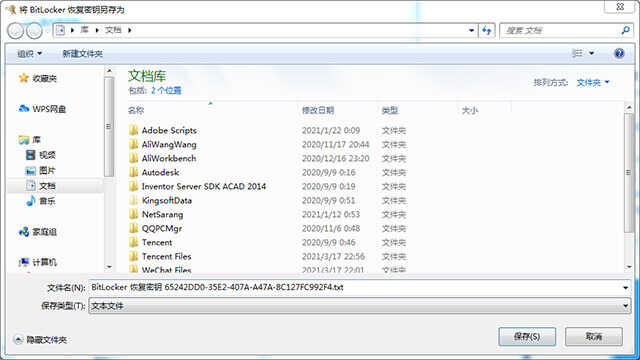The height and width of the screenshot is (360, 640).
Task: Click the help question mark icon
Action: pyautogui.click(x=619, y=53)
